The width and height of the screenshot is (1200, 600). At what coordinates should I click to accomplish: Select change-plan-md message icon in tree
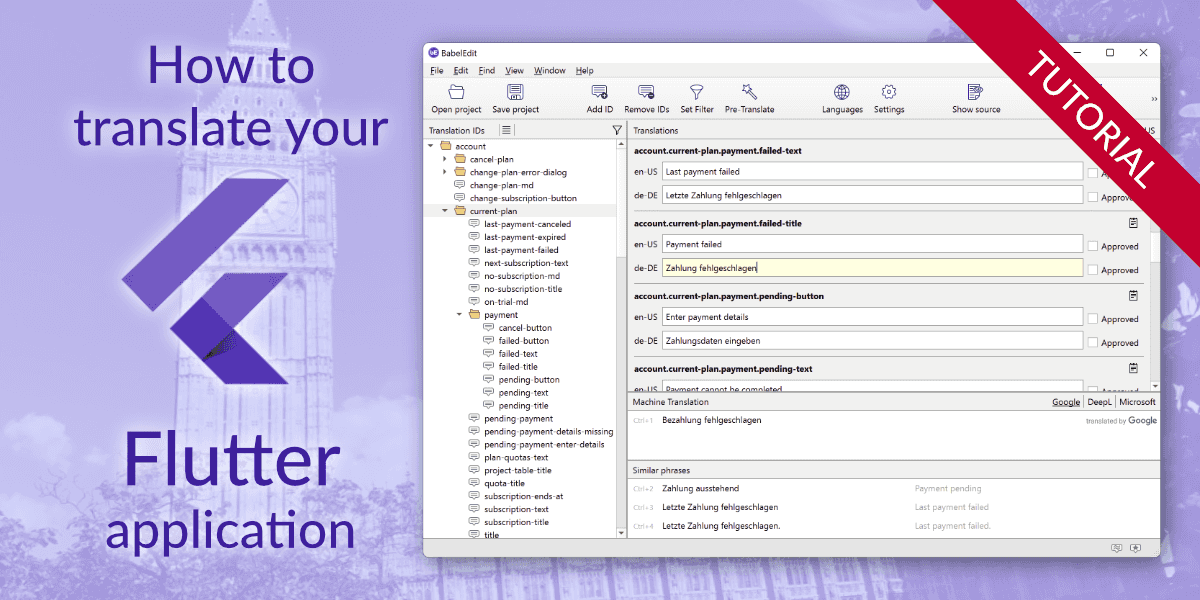[x=460, y=185]
